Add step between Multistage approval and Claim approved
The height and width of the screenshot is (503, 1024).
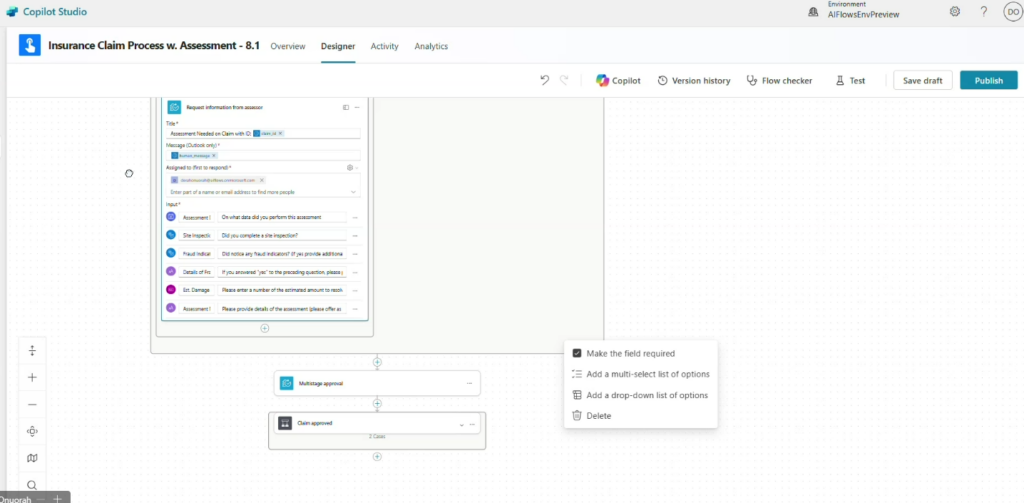[x=377, y=404]
